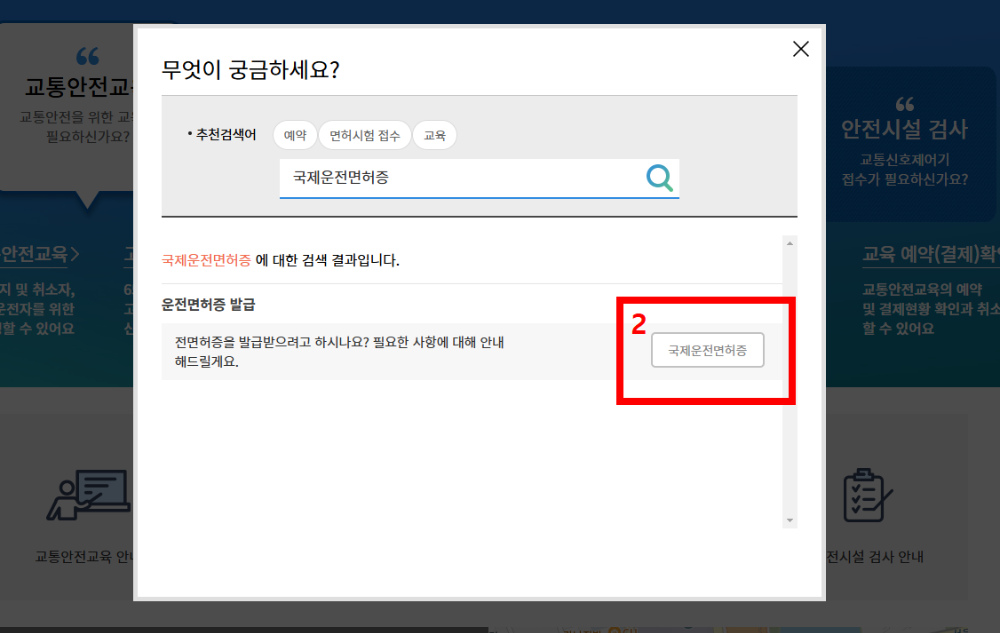This screenshot has height=633, width=1000.
Task: Close the 무엇이 궁금하세요 search dialog
Action: click(x=800, y=48)
